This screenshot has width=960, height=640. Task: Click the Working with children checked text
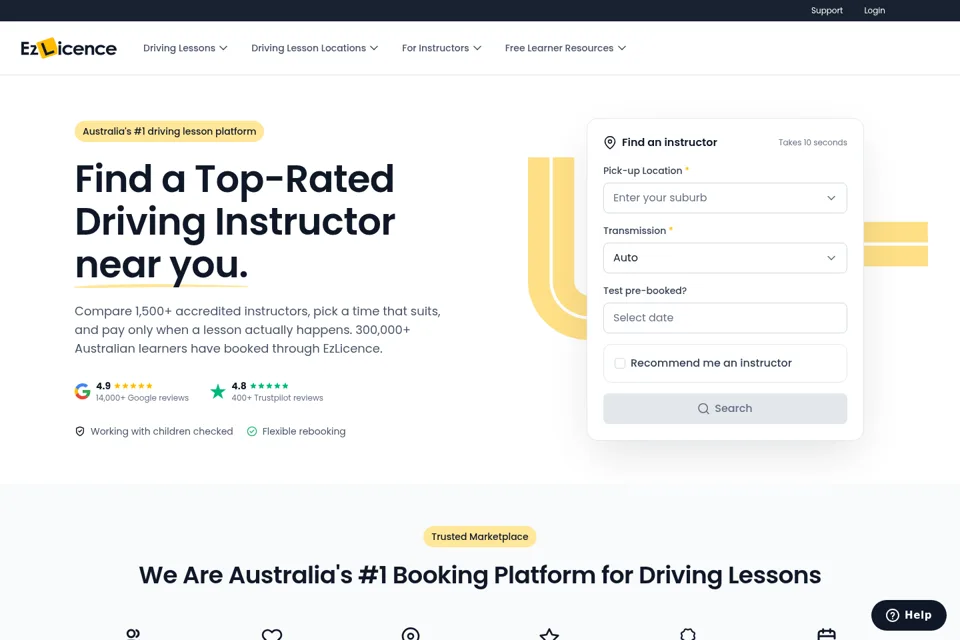tap(162, 431)
